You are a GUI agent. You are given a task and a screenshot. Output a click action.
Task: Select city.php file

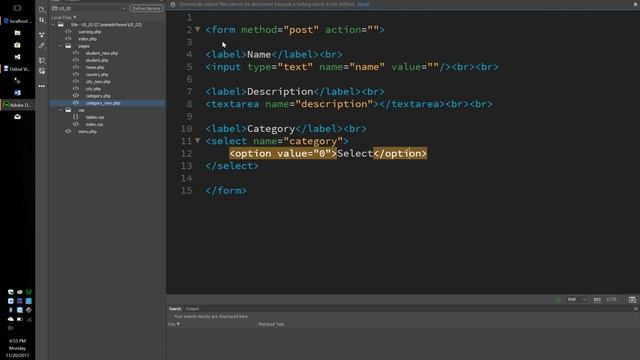coord(93,89)
